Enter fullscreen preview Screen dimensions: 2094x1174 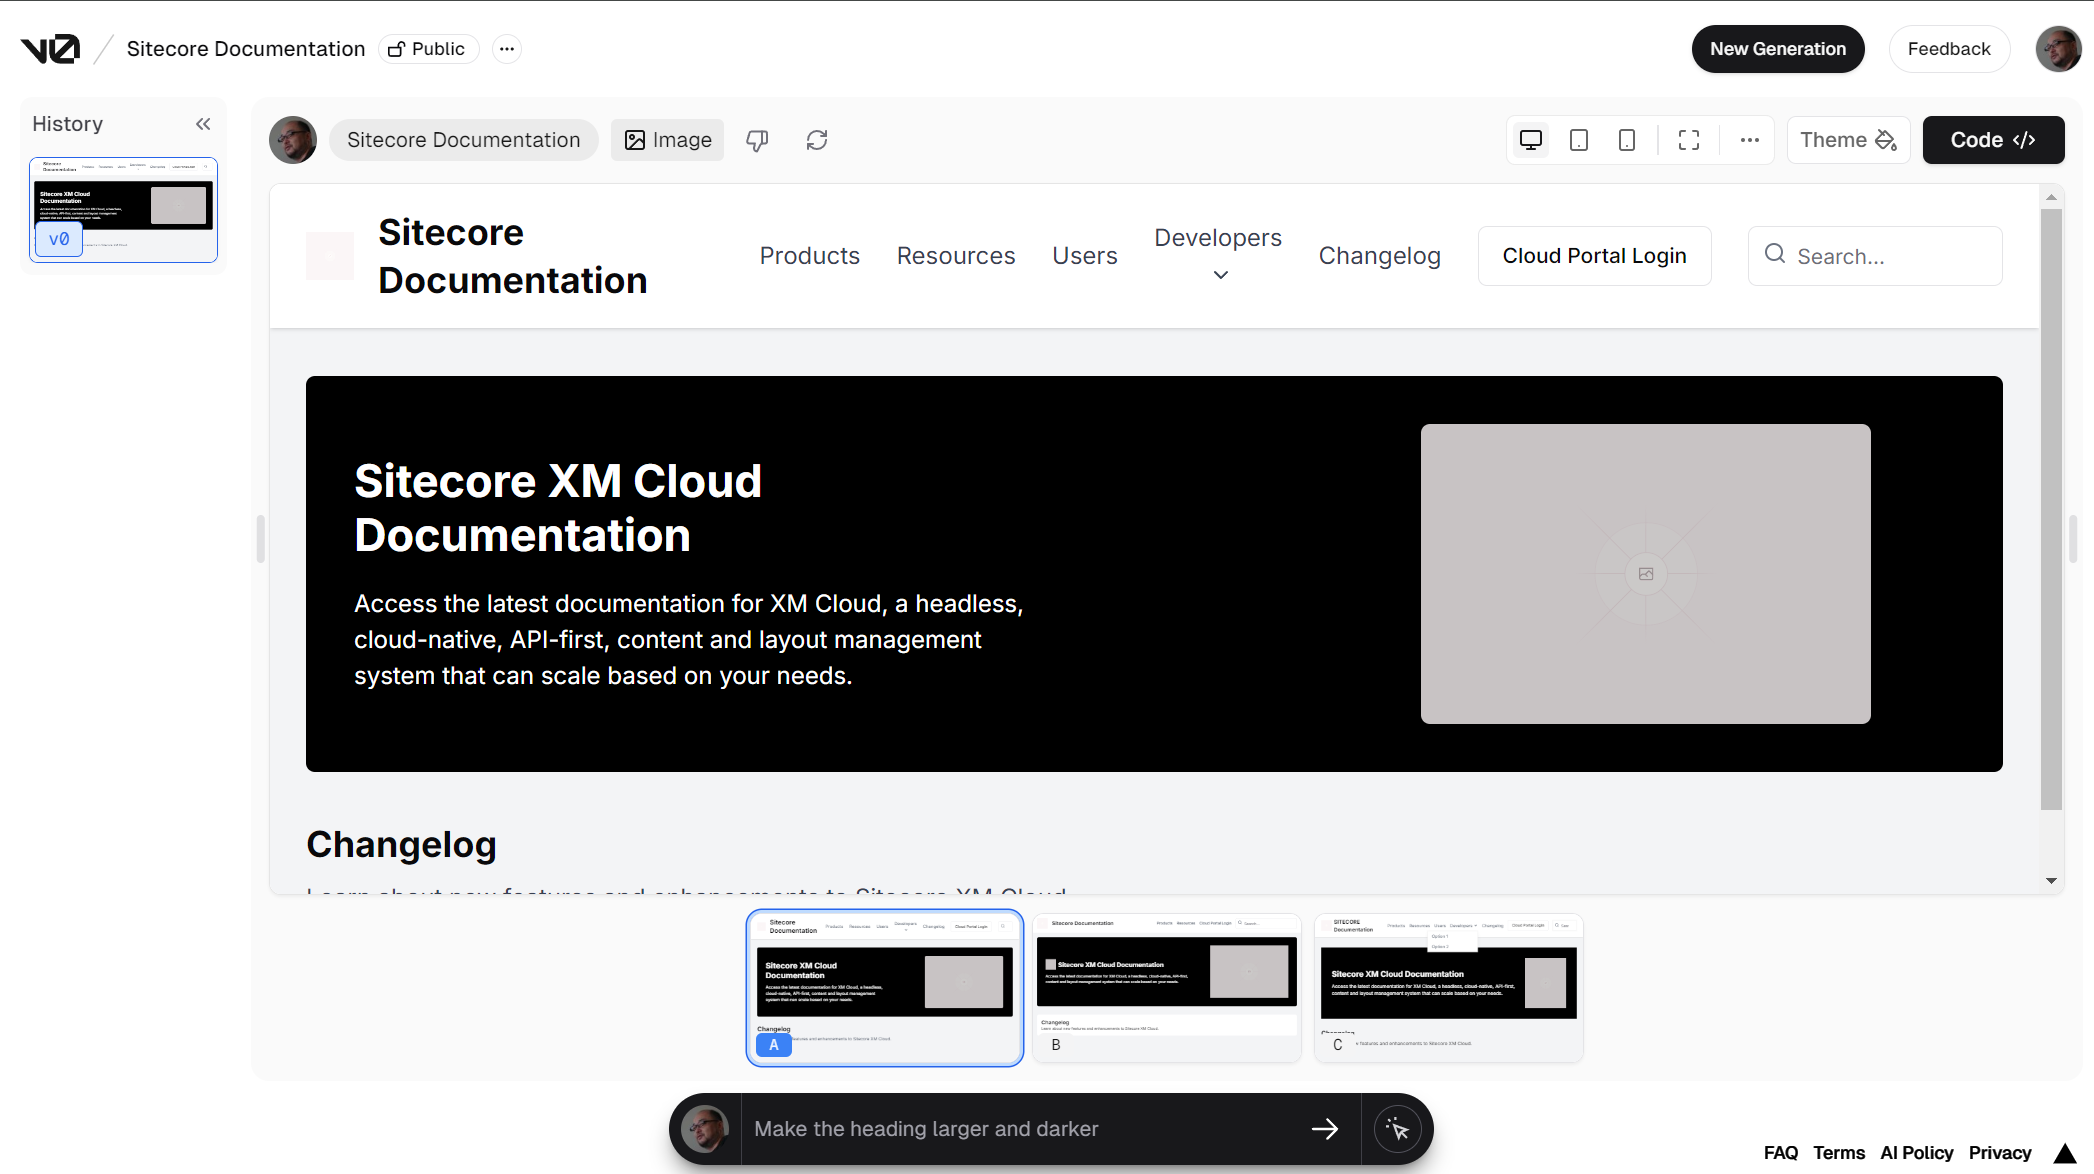[1689, 140]
